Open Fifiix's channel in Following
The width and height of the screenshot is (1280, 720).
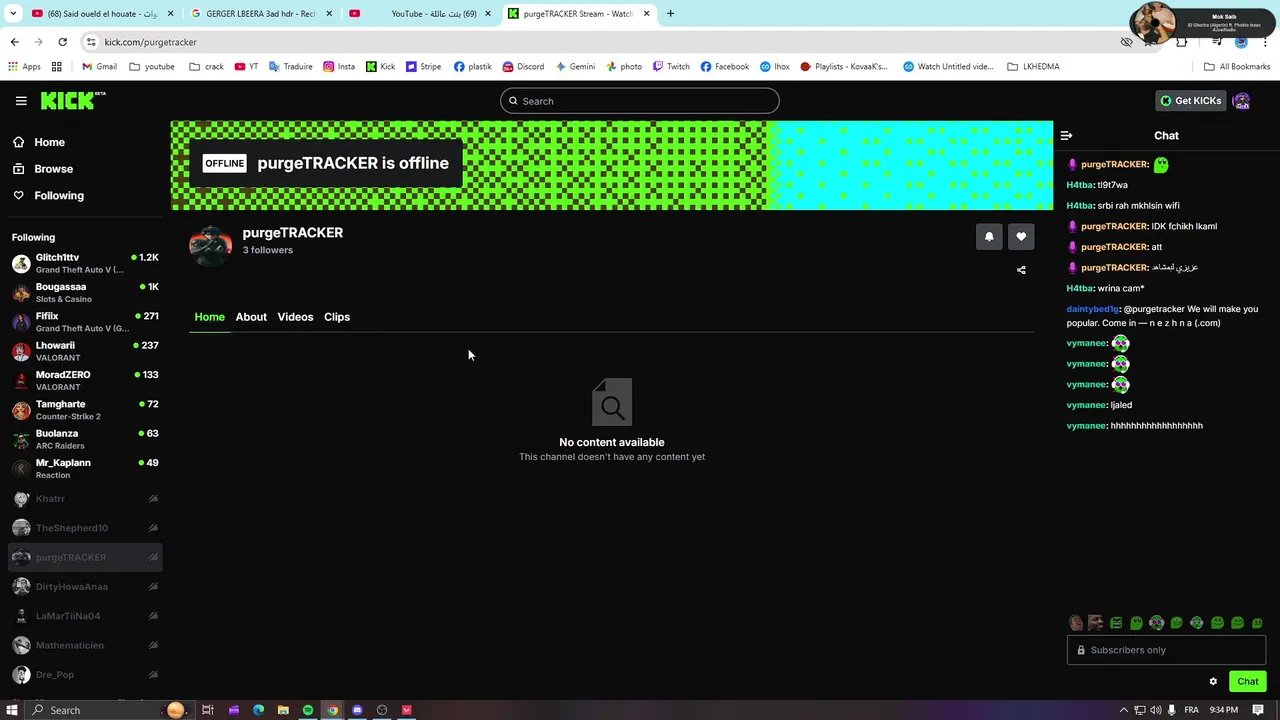pyautogui.click(x=85, y=322)
